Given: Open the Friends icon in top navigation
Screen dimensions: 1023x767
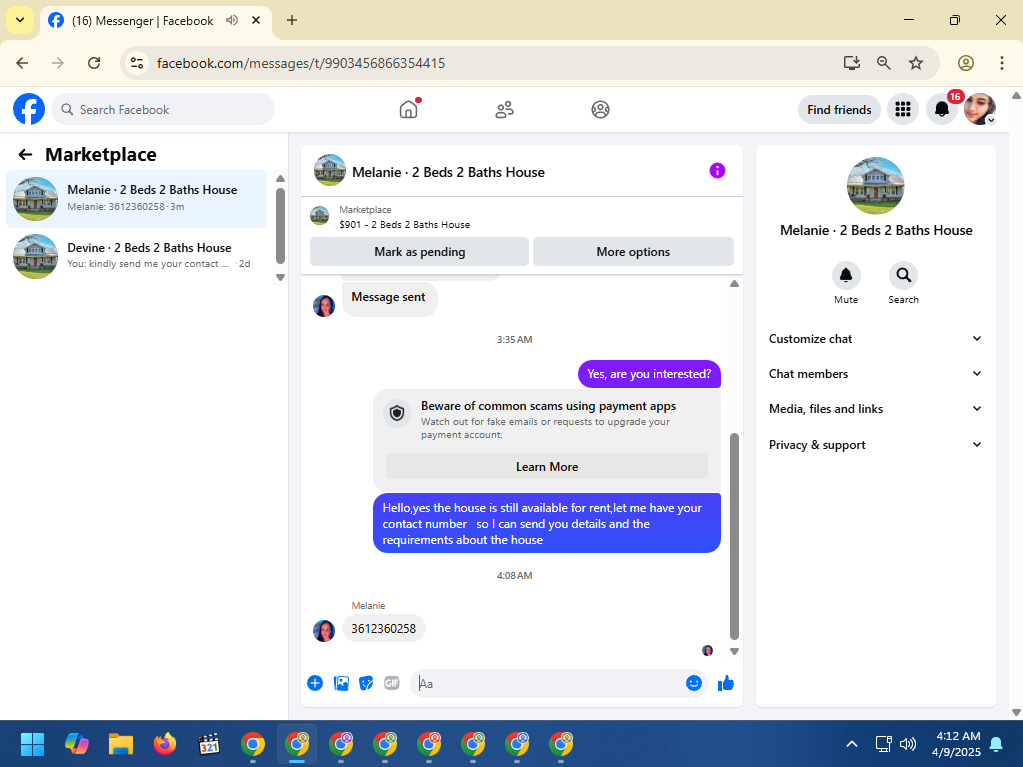Looking at the screenshot, I should coord(504,109).
